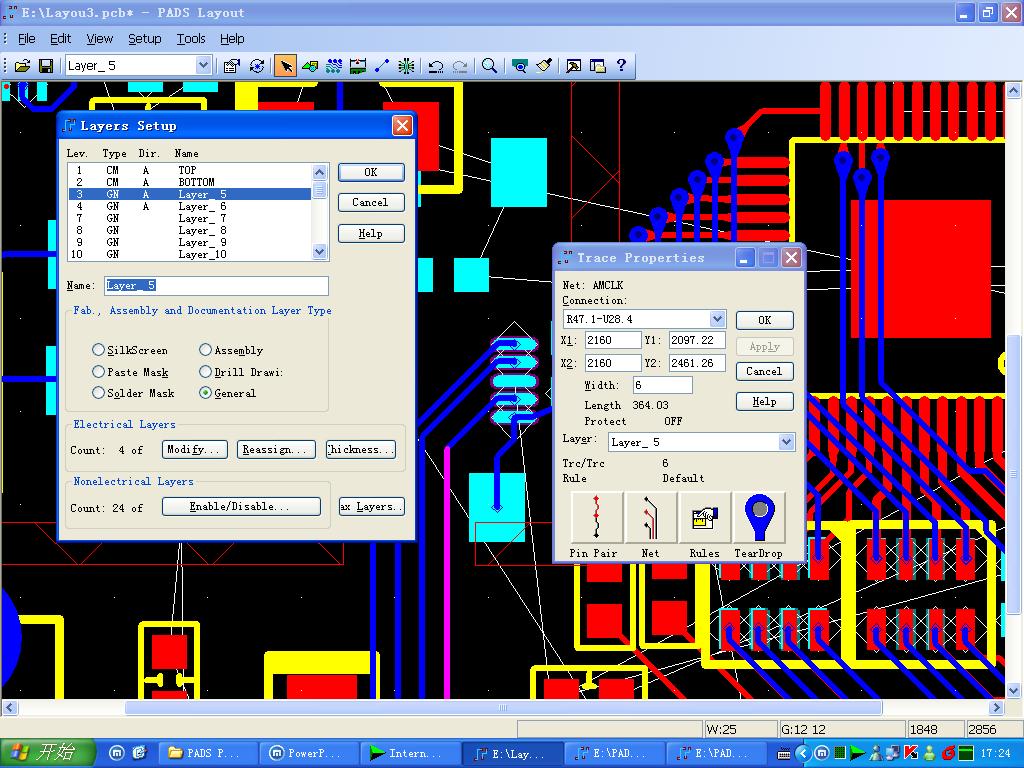Select the Solder Mask layer type

pos(99,393)
